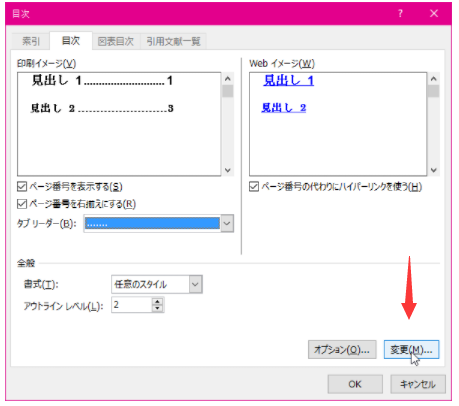Click the 変更(M)... button
The width and height of the screenshot is (459, 406).
coord(411,350)
